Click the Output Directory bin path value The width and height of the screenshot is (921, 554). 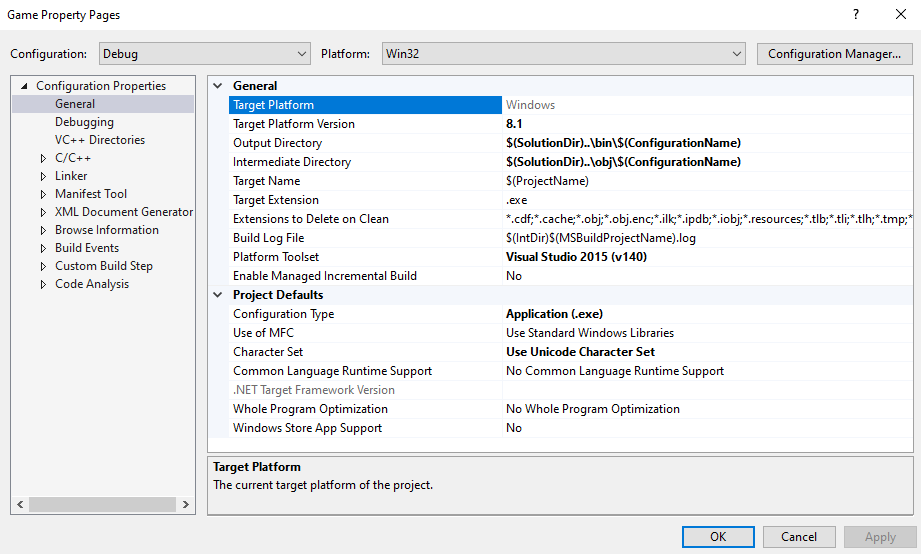(x=623, y=143)
